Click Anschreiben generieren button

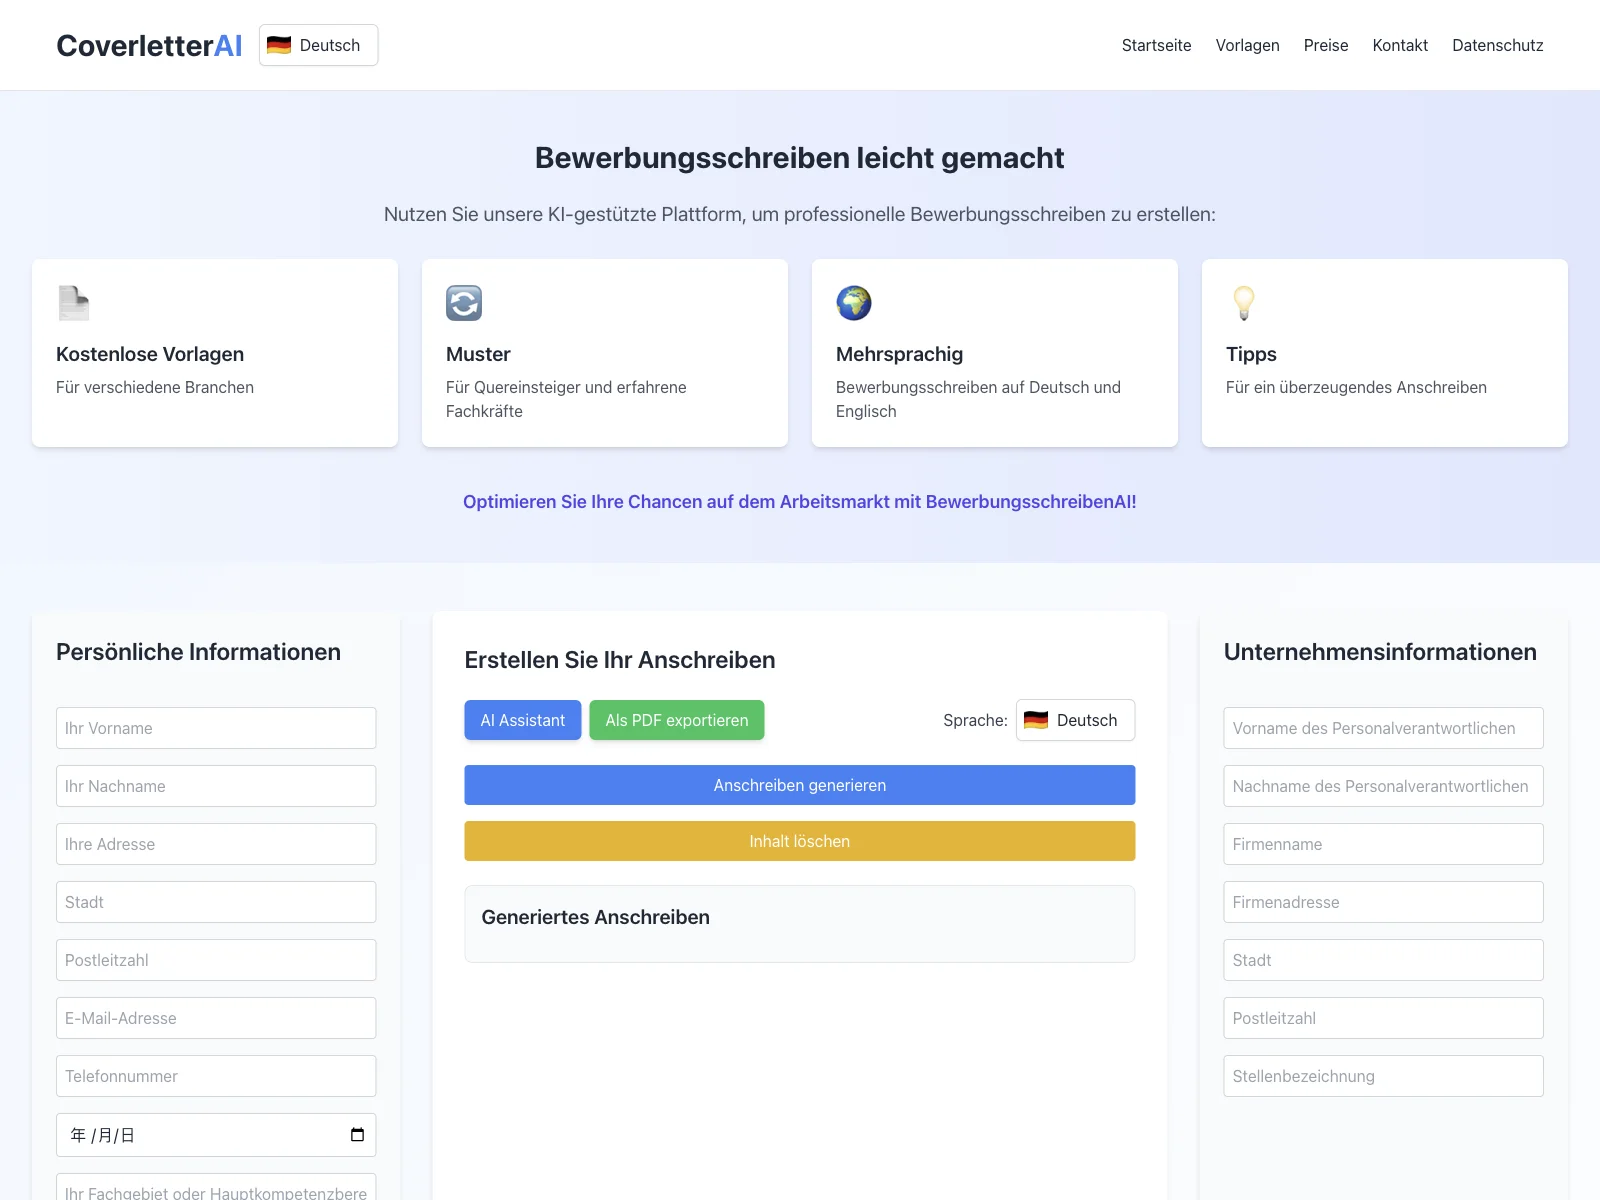click(800, 785)
